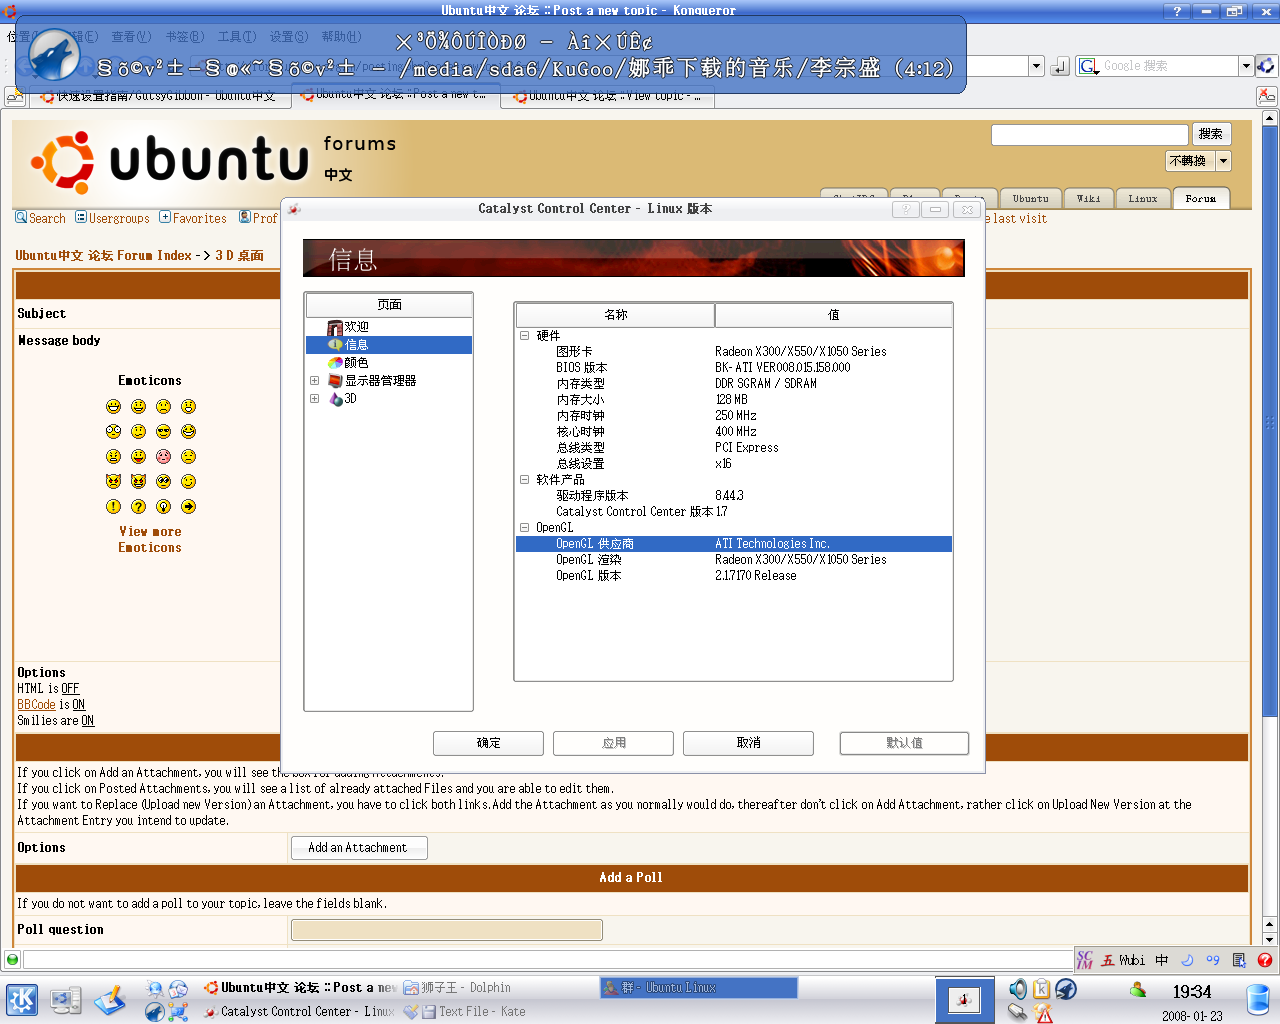Image resolution: width=1280 pixels, height=1024 pixels.
Task: Open the 设置(S) menu
Action: click(x=288, y=37)
